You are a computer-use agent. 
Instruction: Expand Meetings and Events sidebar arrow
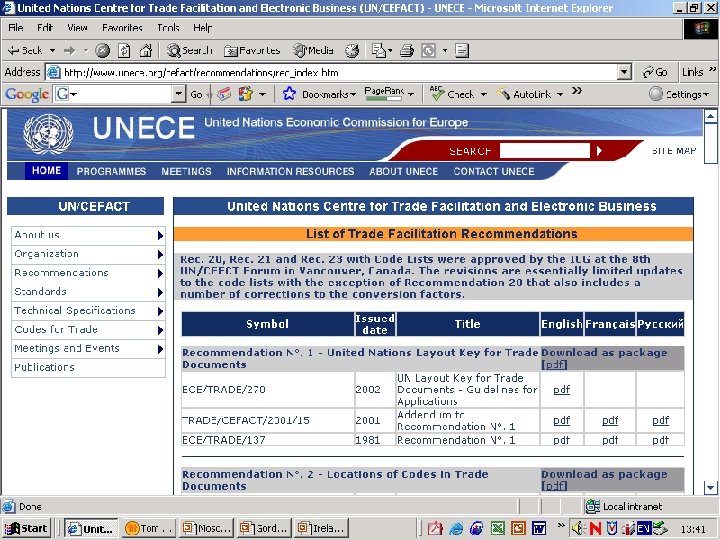(x=160, y=349)
